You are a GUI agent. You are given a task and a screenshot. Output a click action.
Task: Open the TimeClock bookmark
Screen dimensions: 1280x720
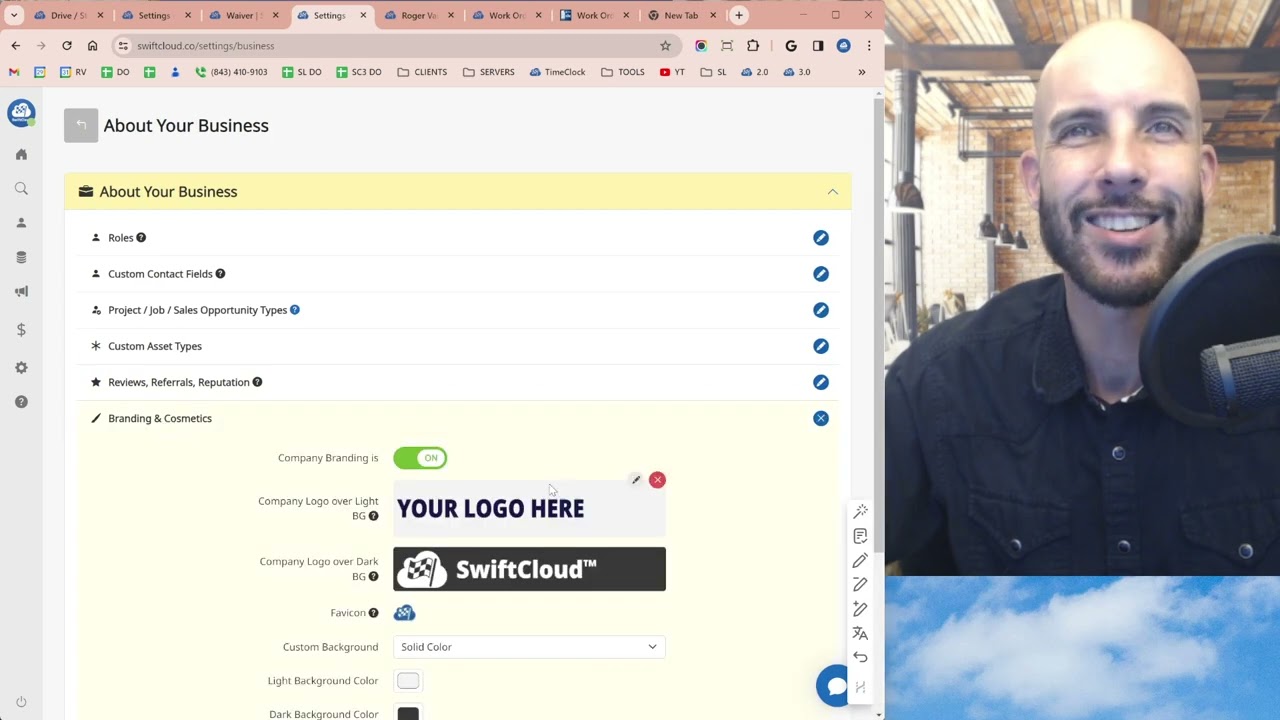click(557, 72)
